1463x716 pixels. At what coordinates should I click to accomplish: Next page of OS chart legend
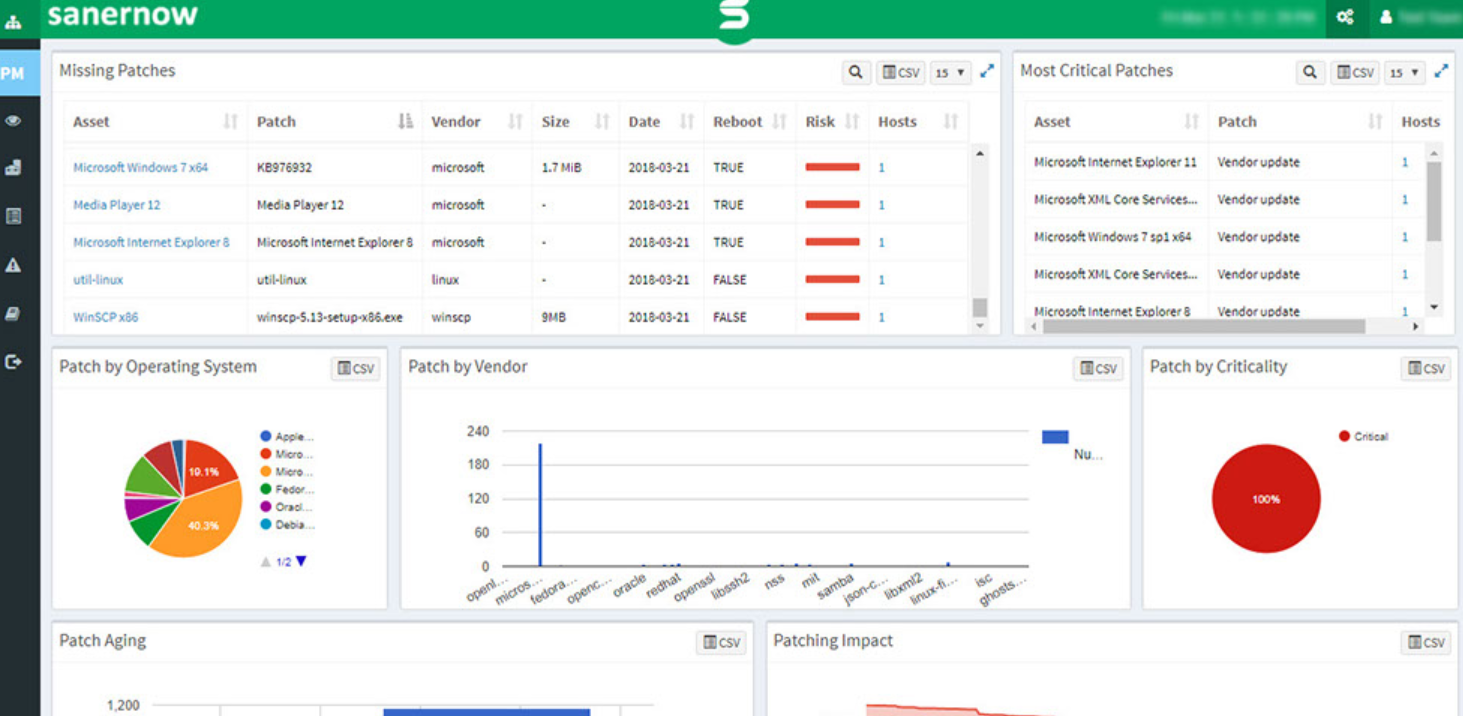click(x=301, y=562)
